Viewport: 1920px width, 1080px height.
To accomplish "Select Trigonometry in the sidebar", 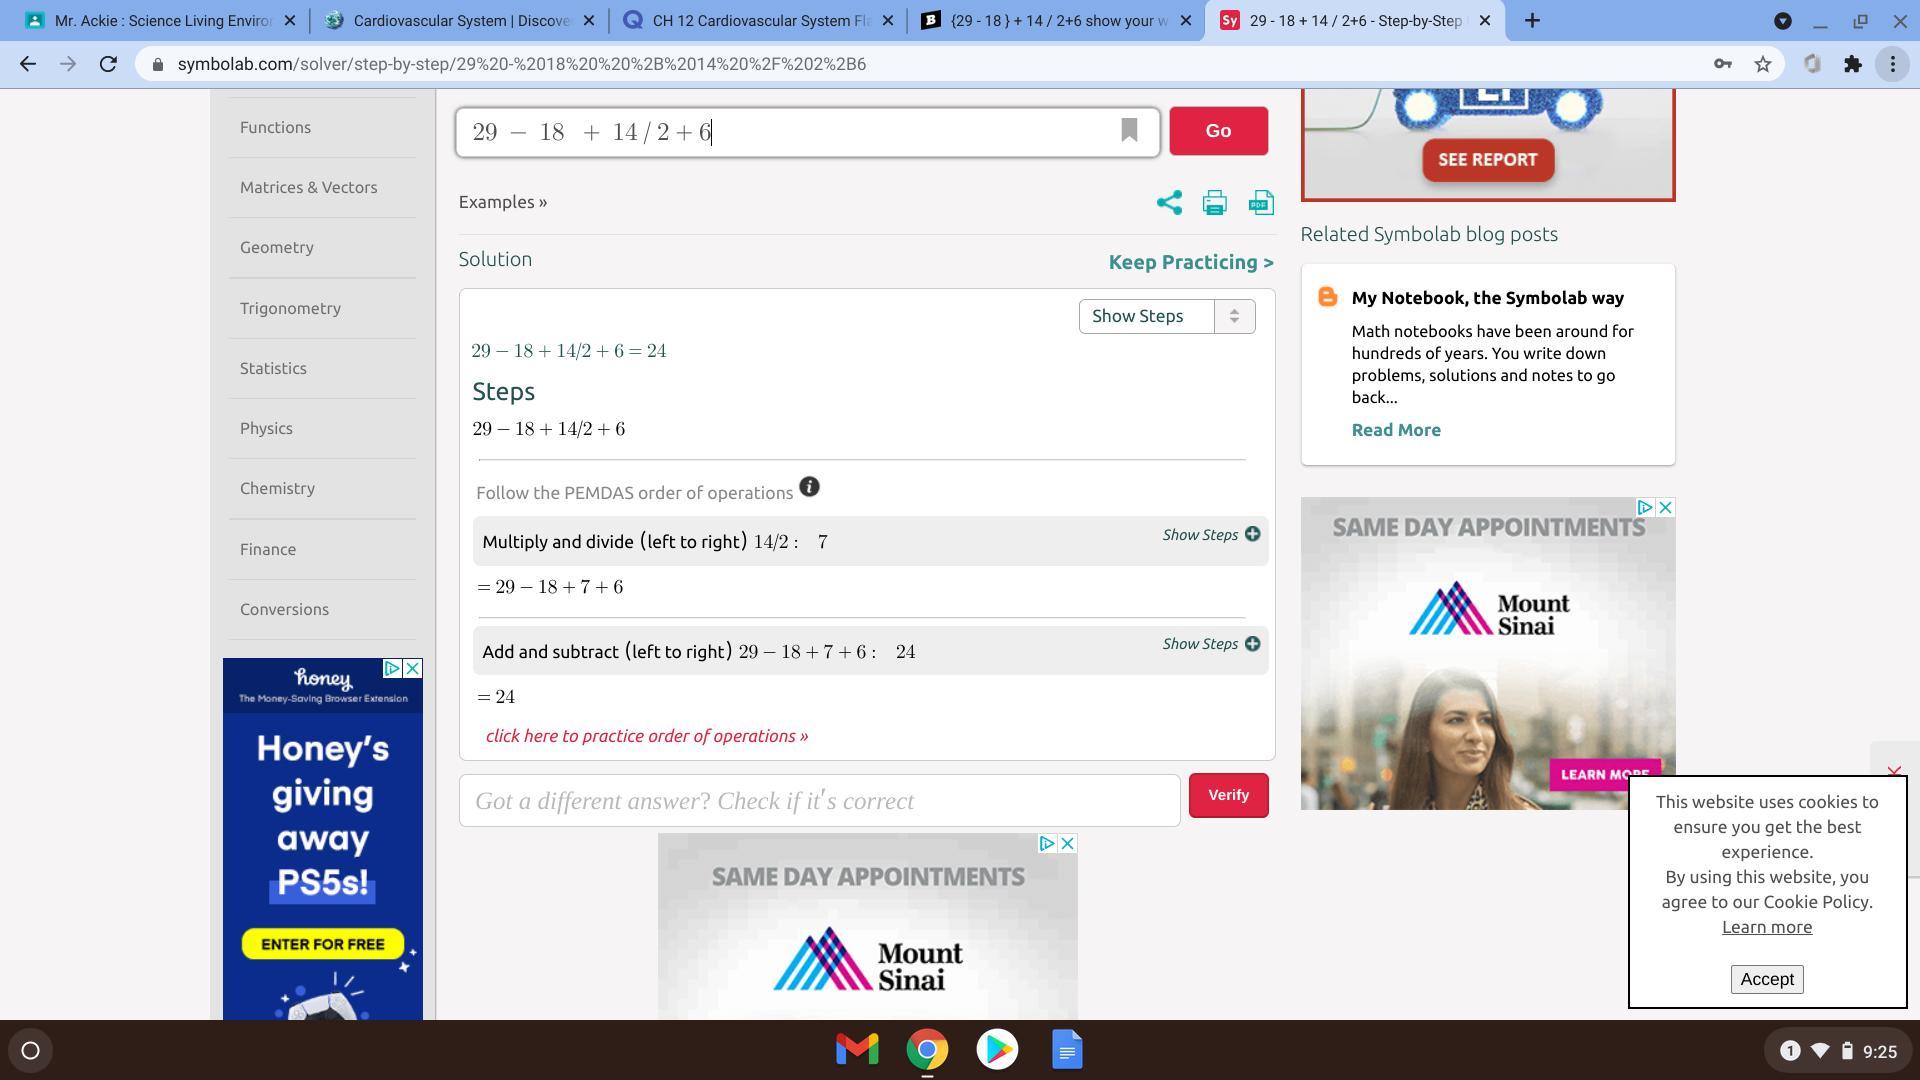I will pyautogui.click(x=290, y=308).
